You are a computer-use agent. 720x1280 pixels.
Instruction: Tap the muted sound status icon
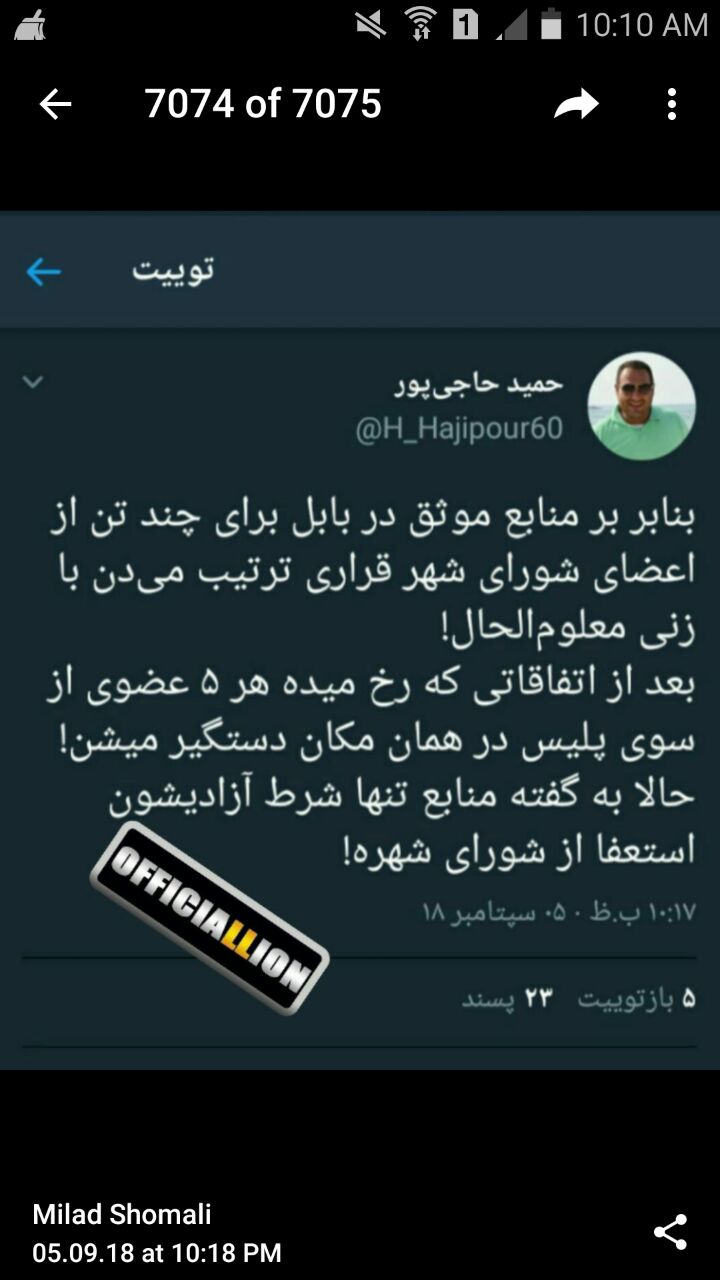[x=370, y=24]
